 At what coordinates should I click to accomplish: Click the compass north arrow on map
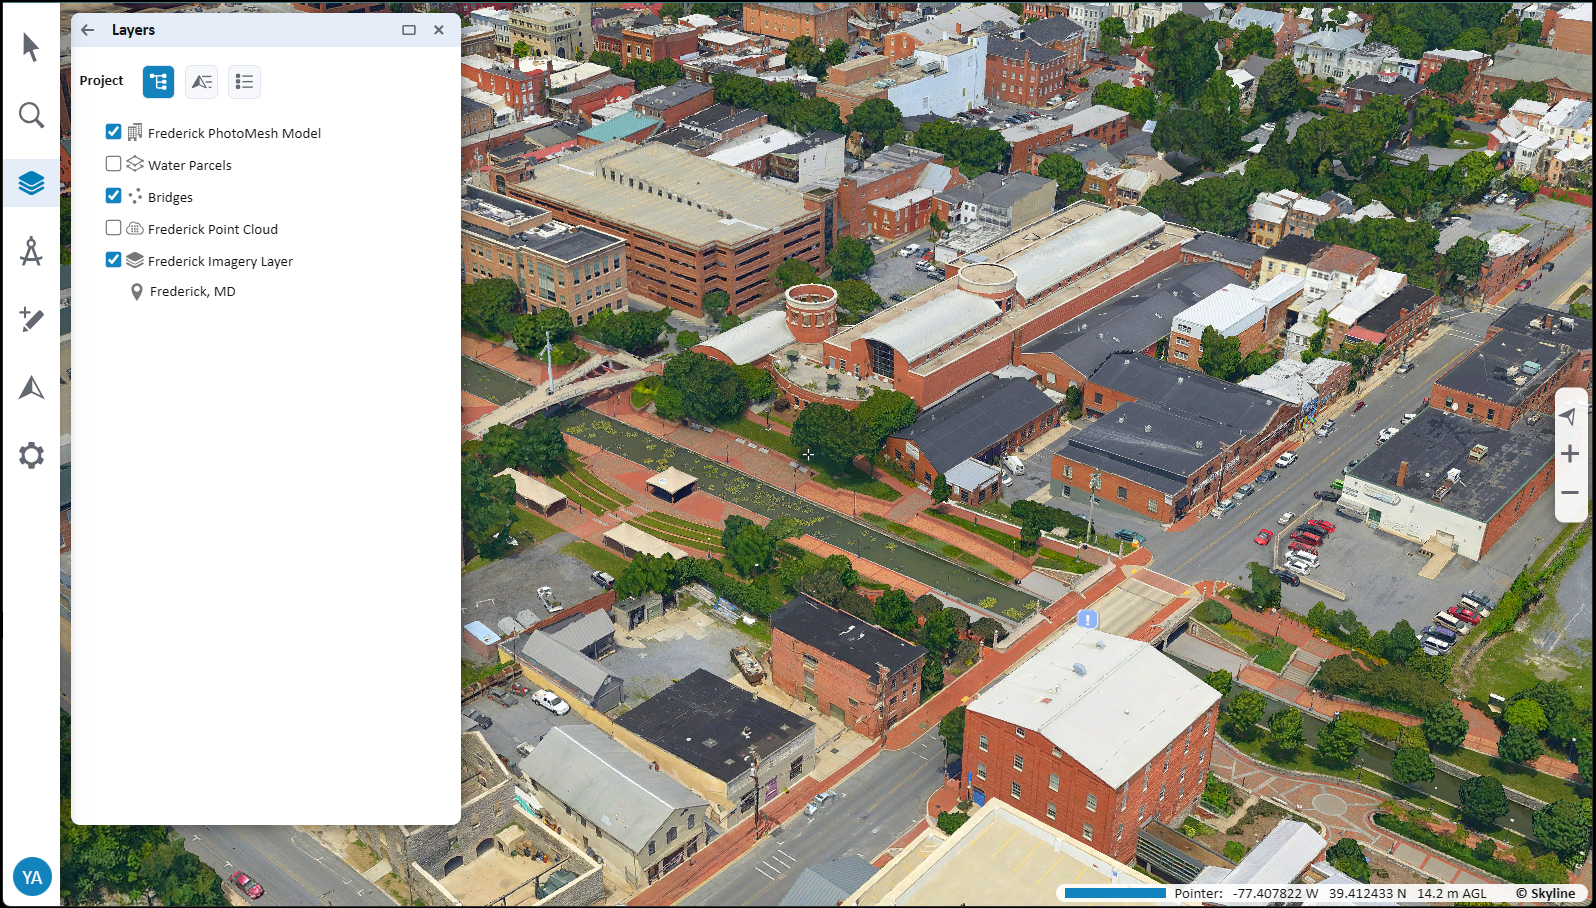(1569, 416)
